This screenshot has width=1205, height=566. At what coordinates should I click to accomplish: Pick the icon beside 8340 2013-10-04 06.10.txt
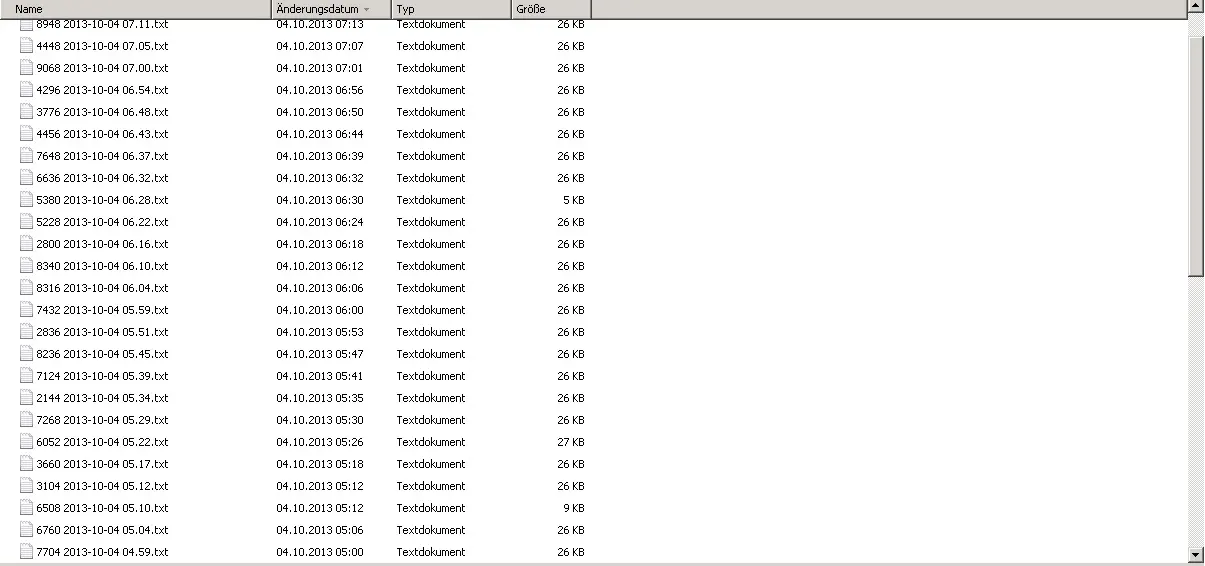coord(27,266)
